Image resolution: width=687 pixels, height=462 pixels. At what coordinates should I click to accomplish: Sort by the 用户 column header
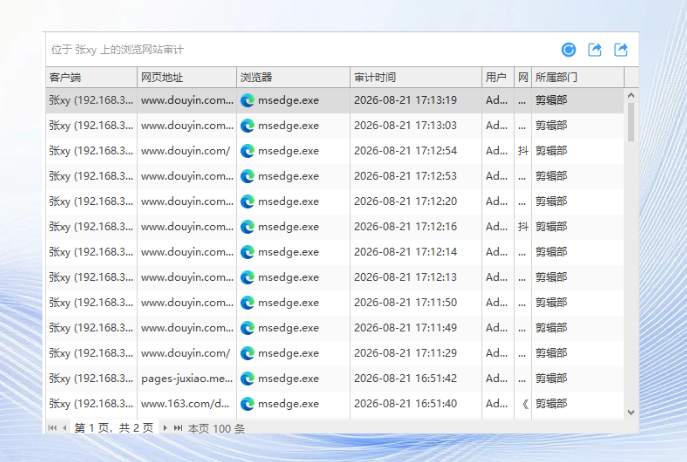coord(498,78)
